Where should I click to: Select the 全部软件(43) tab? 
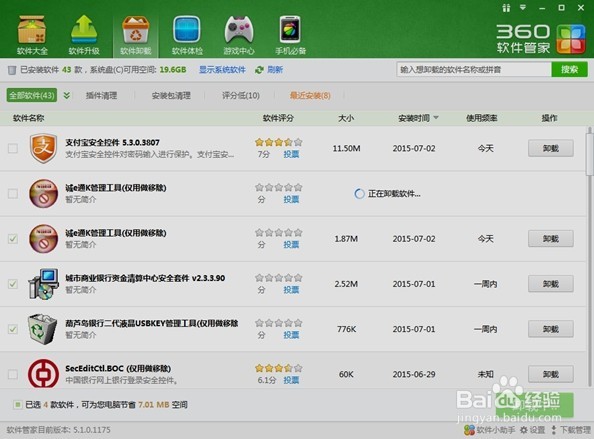(32, 95)
